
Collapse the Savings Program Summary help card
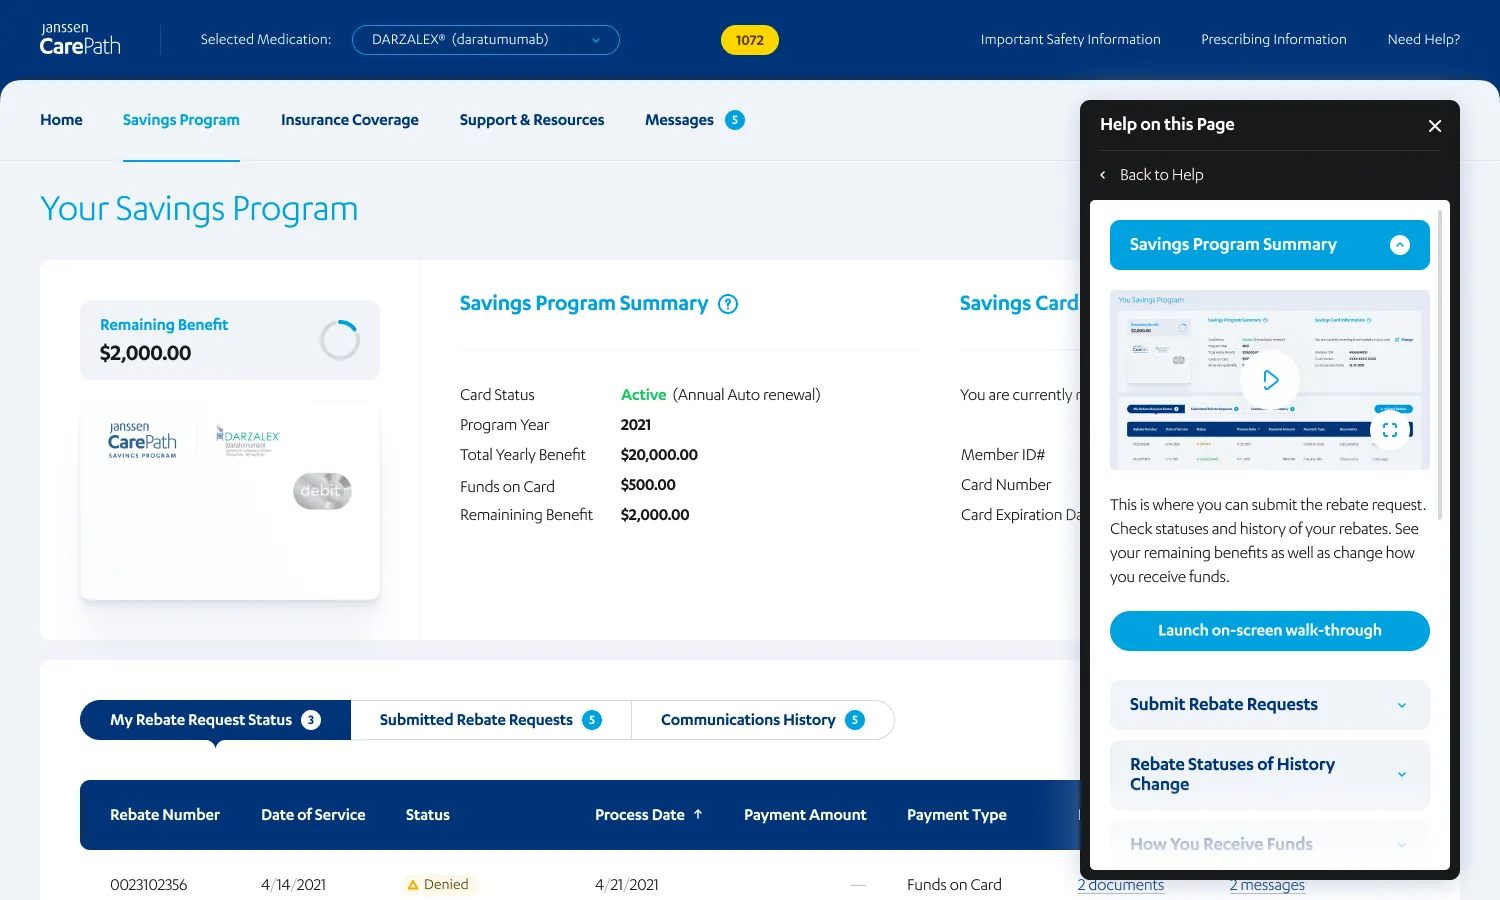[x=1399, y=244]
